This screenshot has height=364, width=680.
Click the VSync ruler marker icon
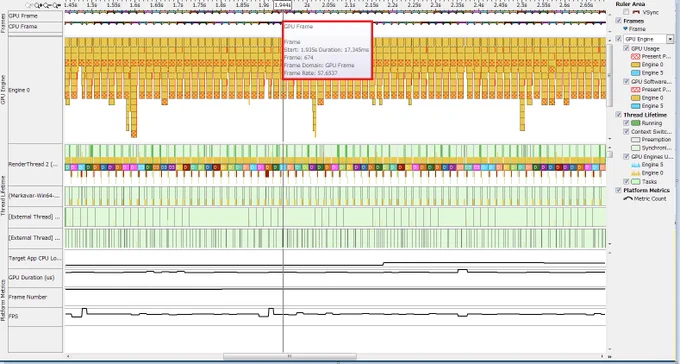(637, 13)
